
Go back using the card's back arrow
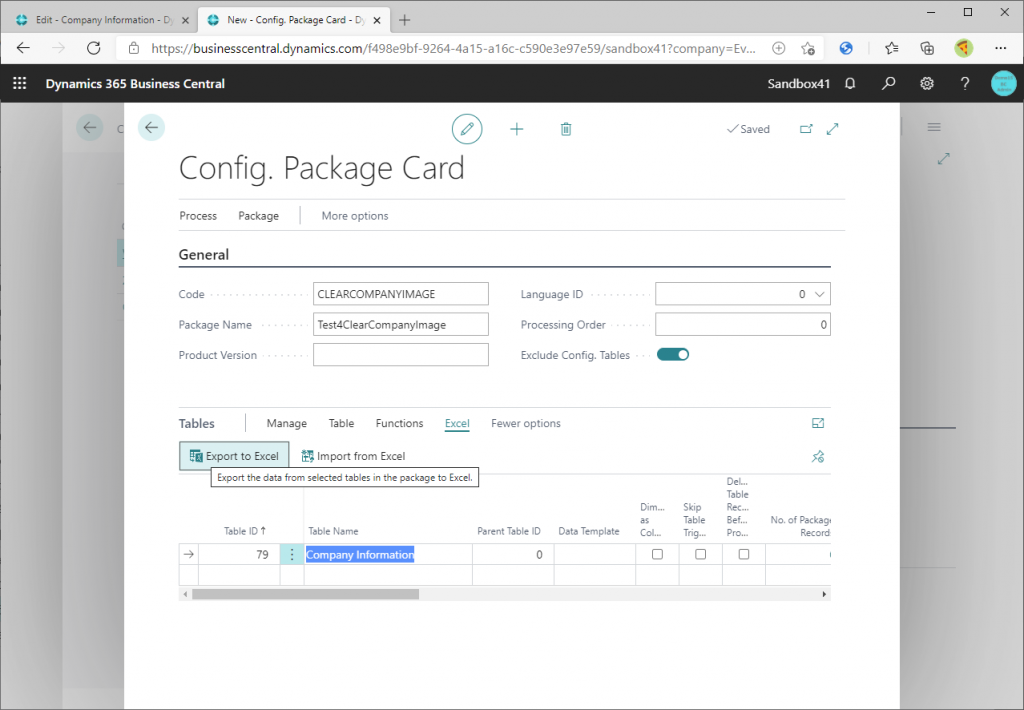tap(152, 127)
